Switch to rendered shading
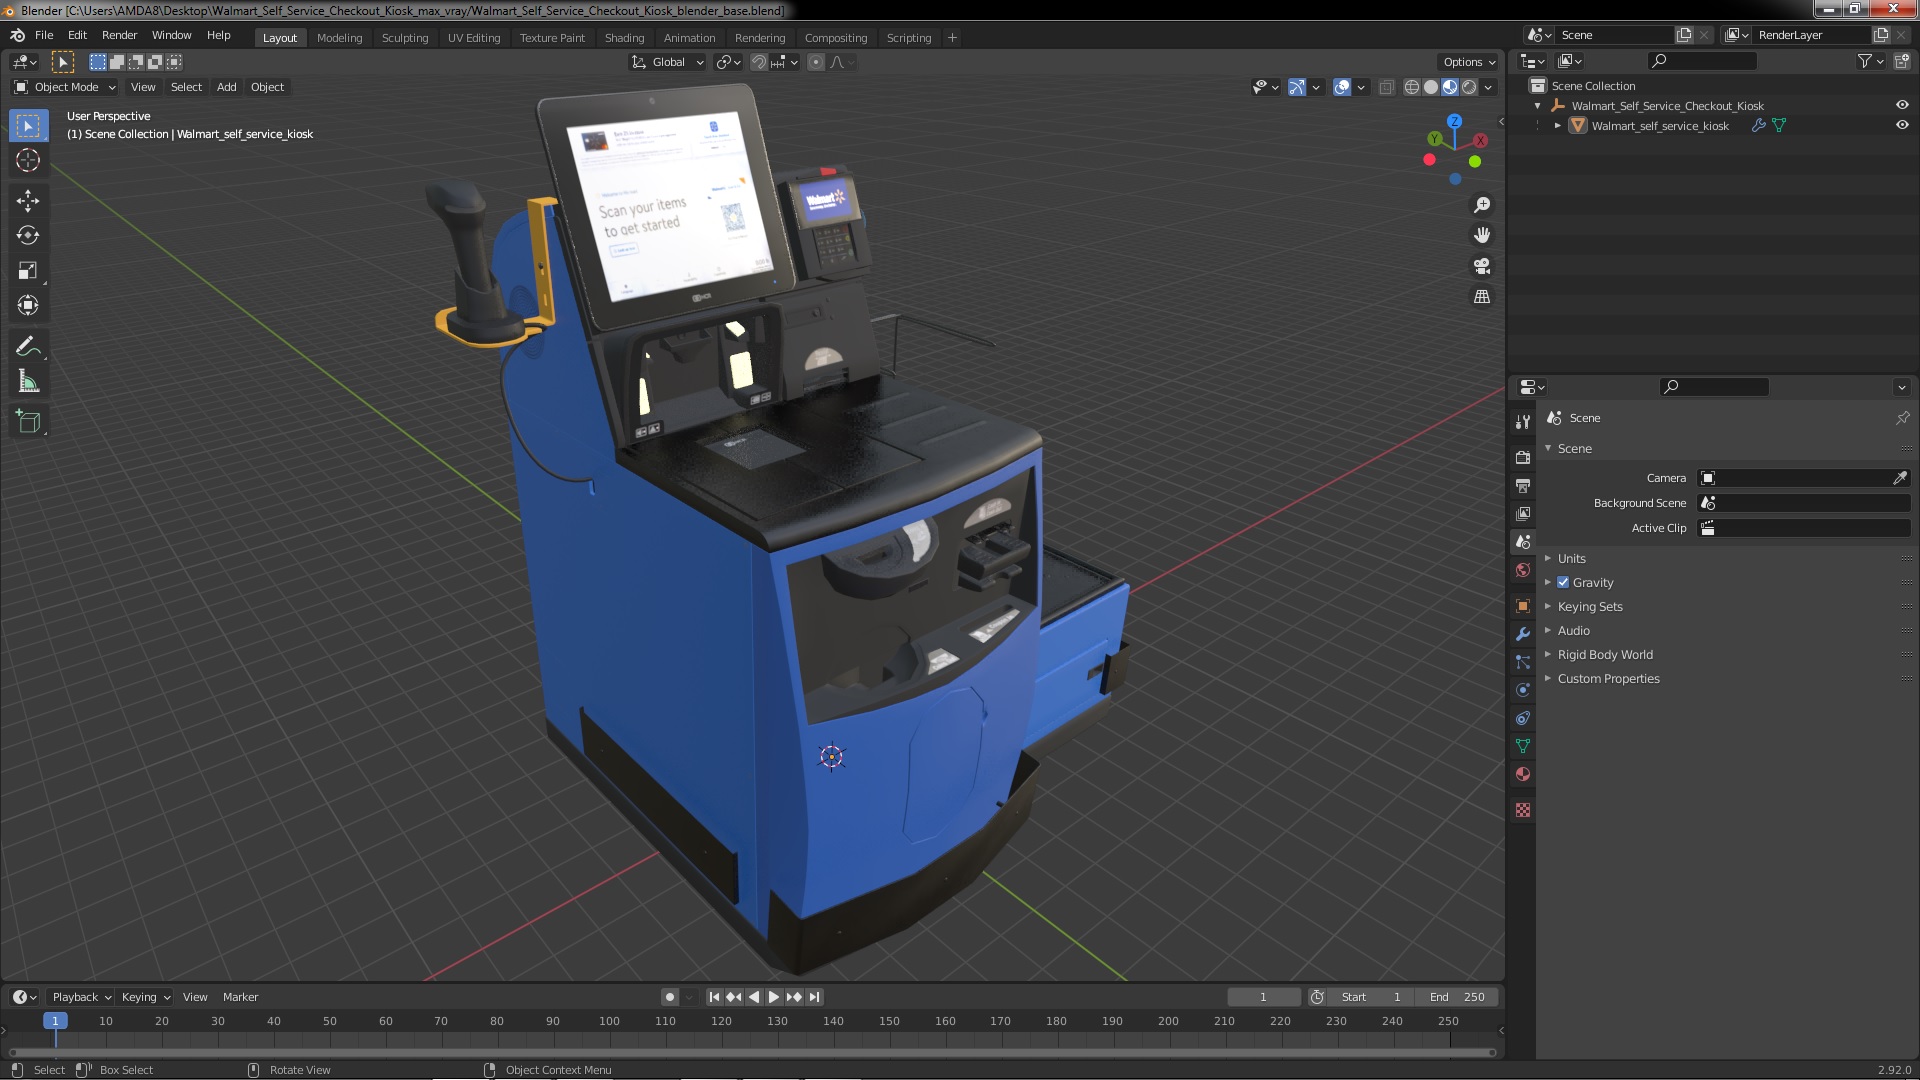 click(1469, 87)
